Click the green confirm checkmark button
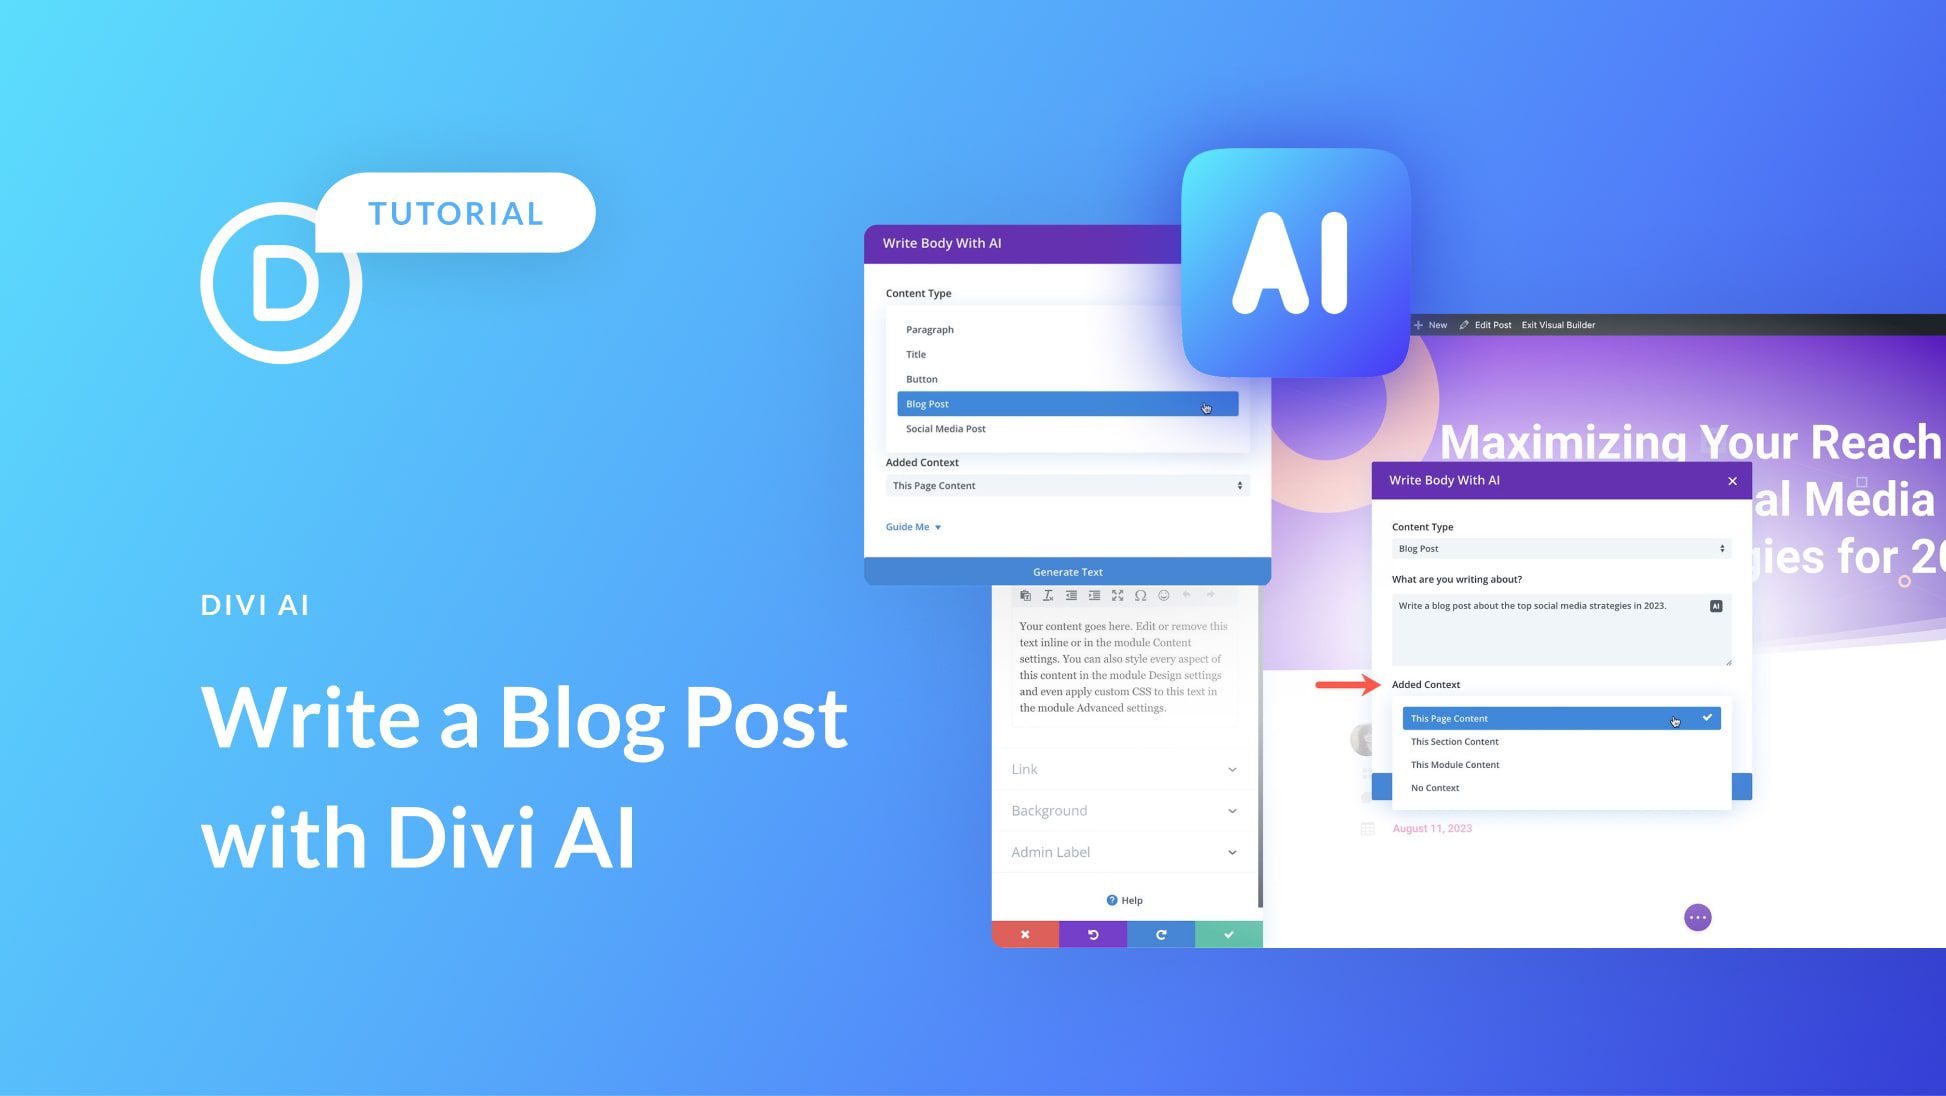 coord(1227,934)
